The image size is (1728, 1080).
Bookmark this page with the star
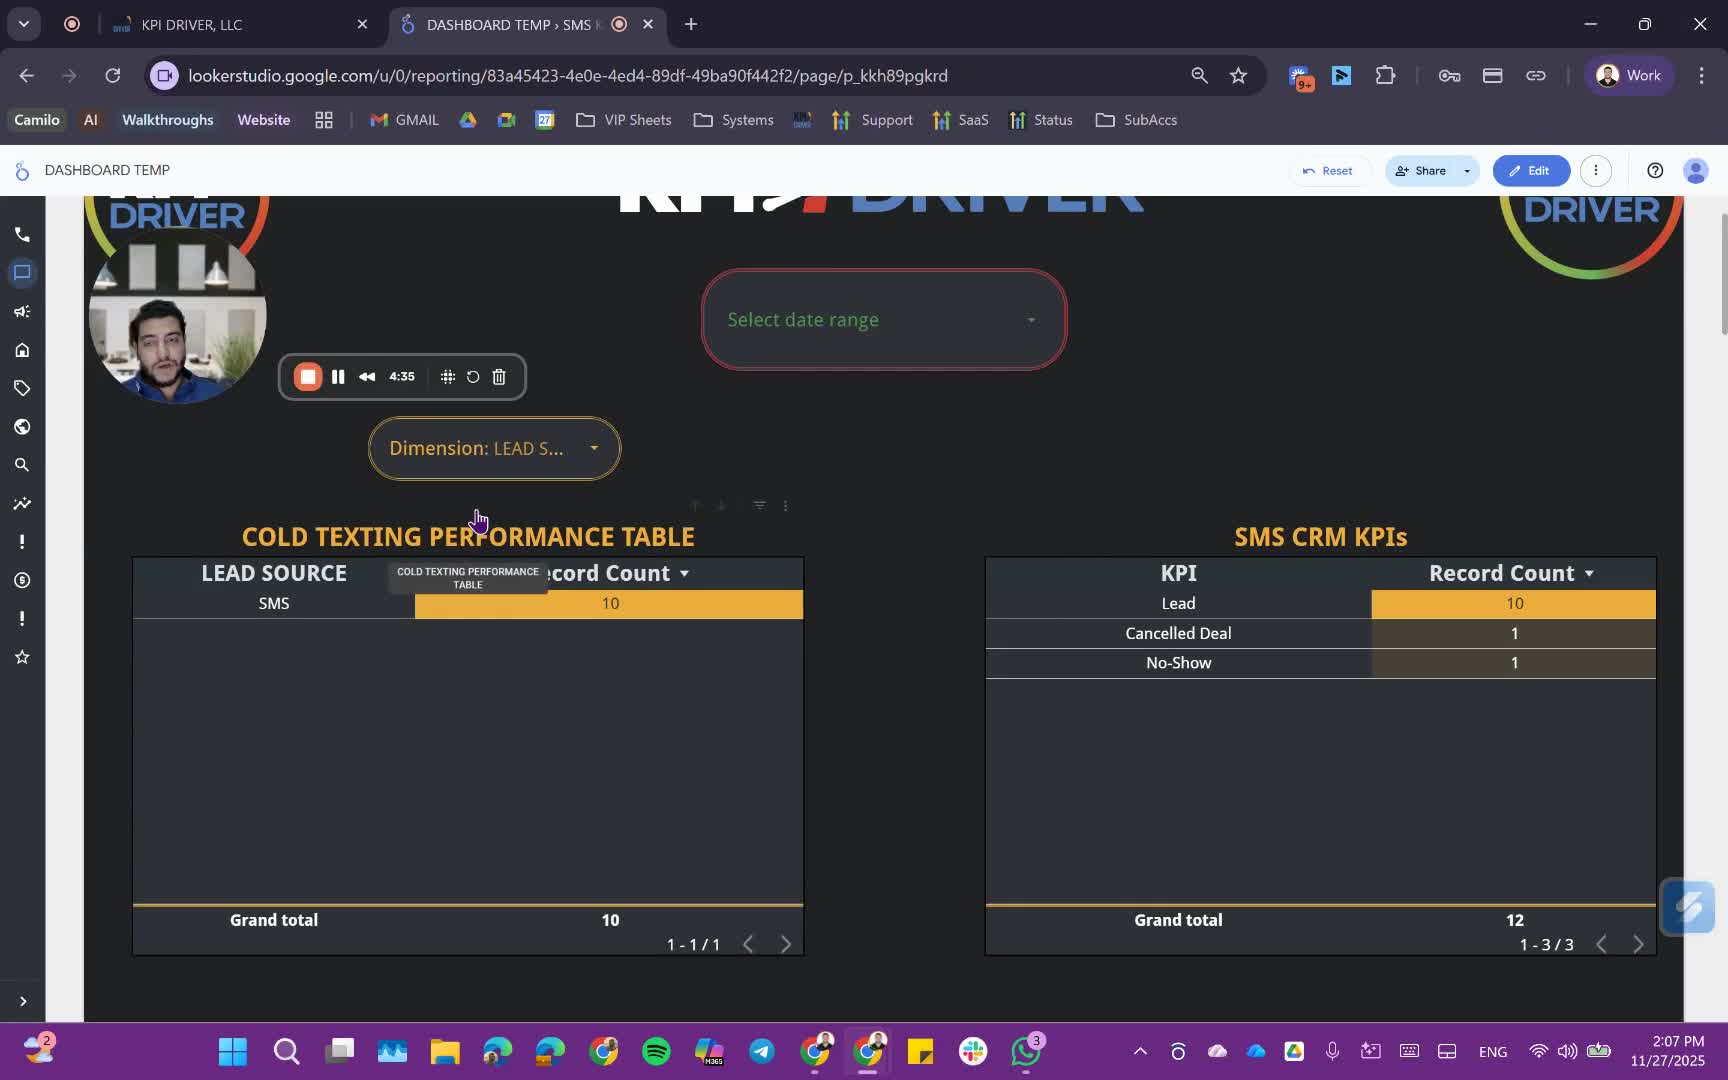(x=1238, y=76)
